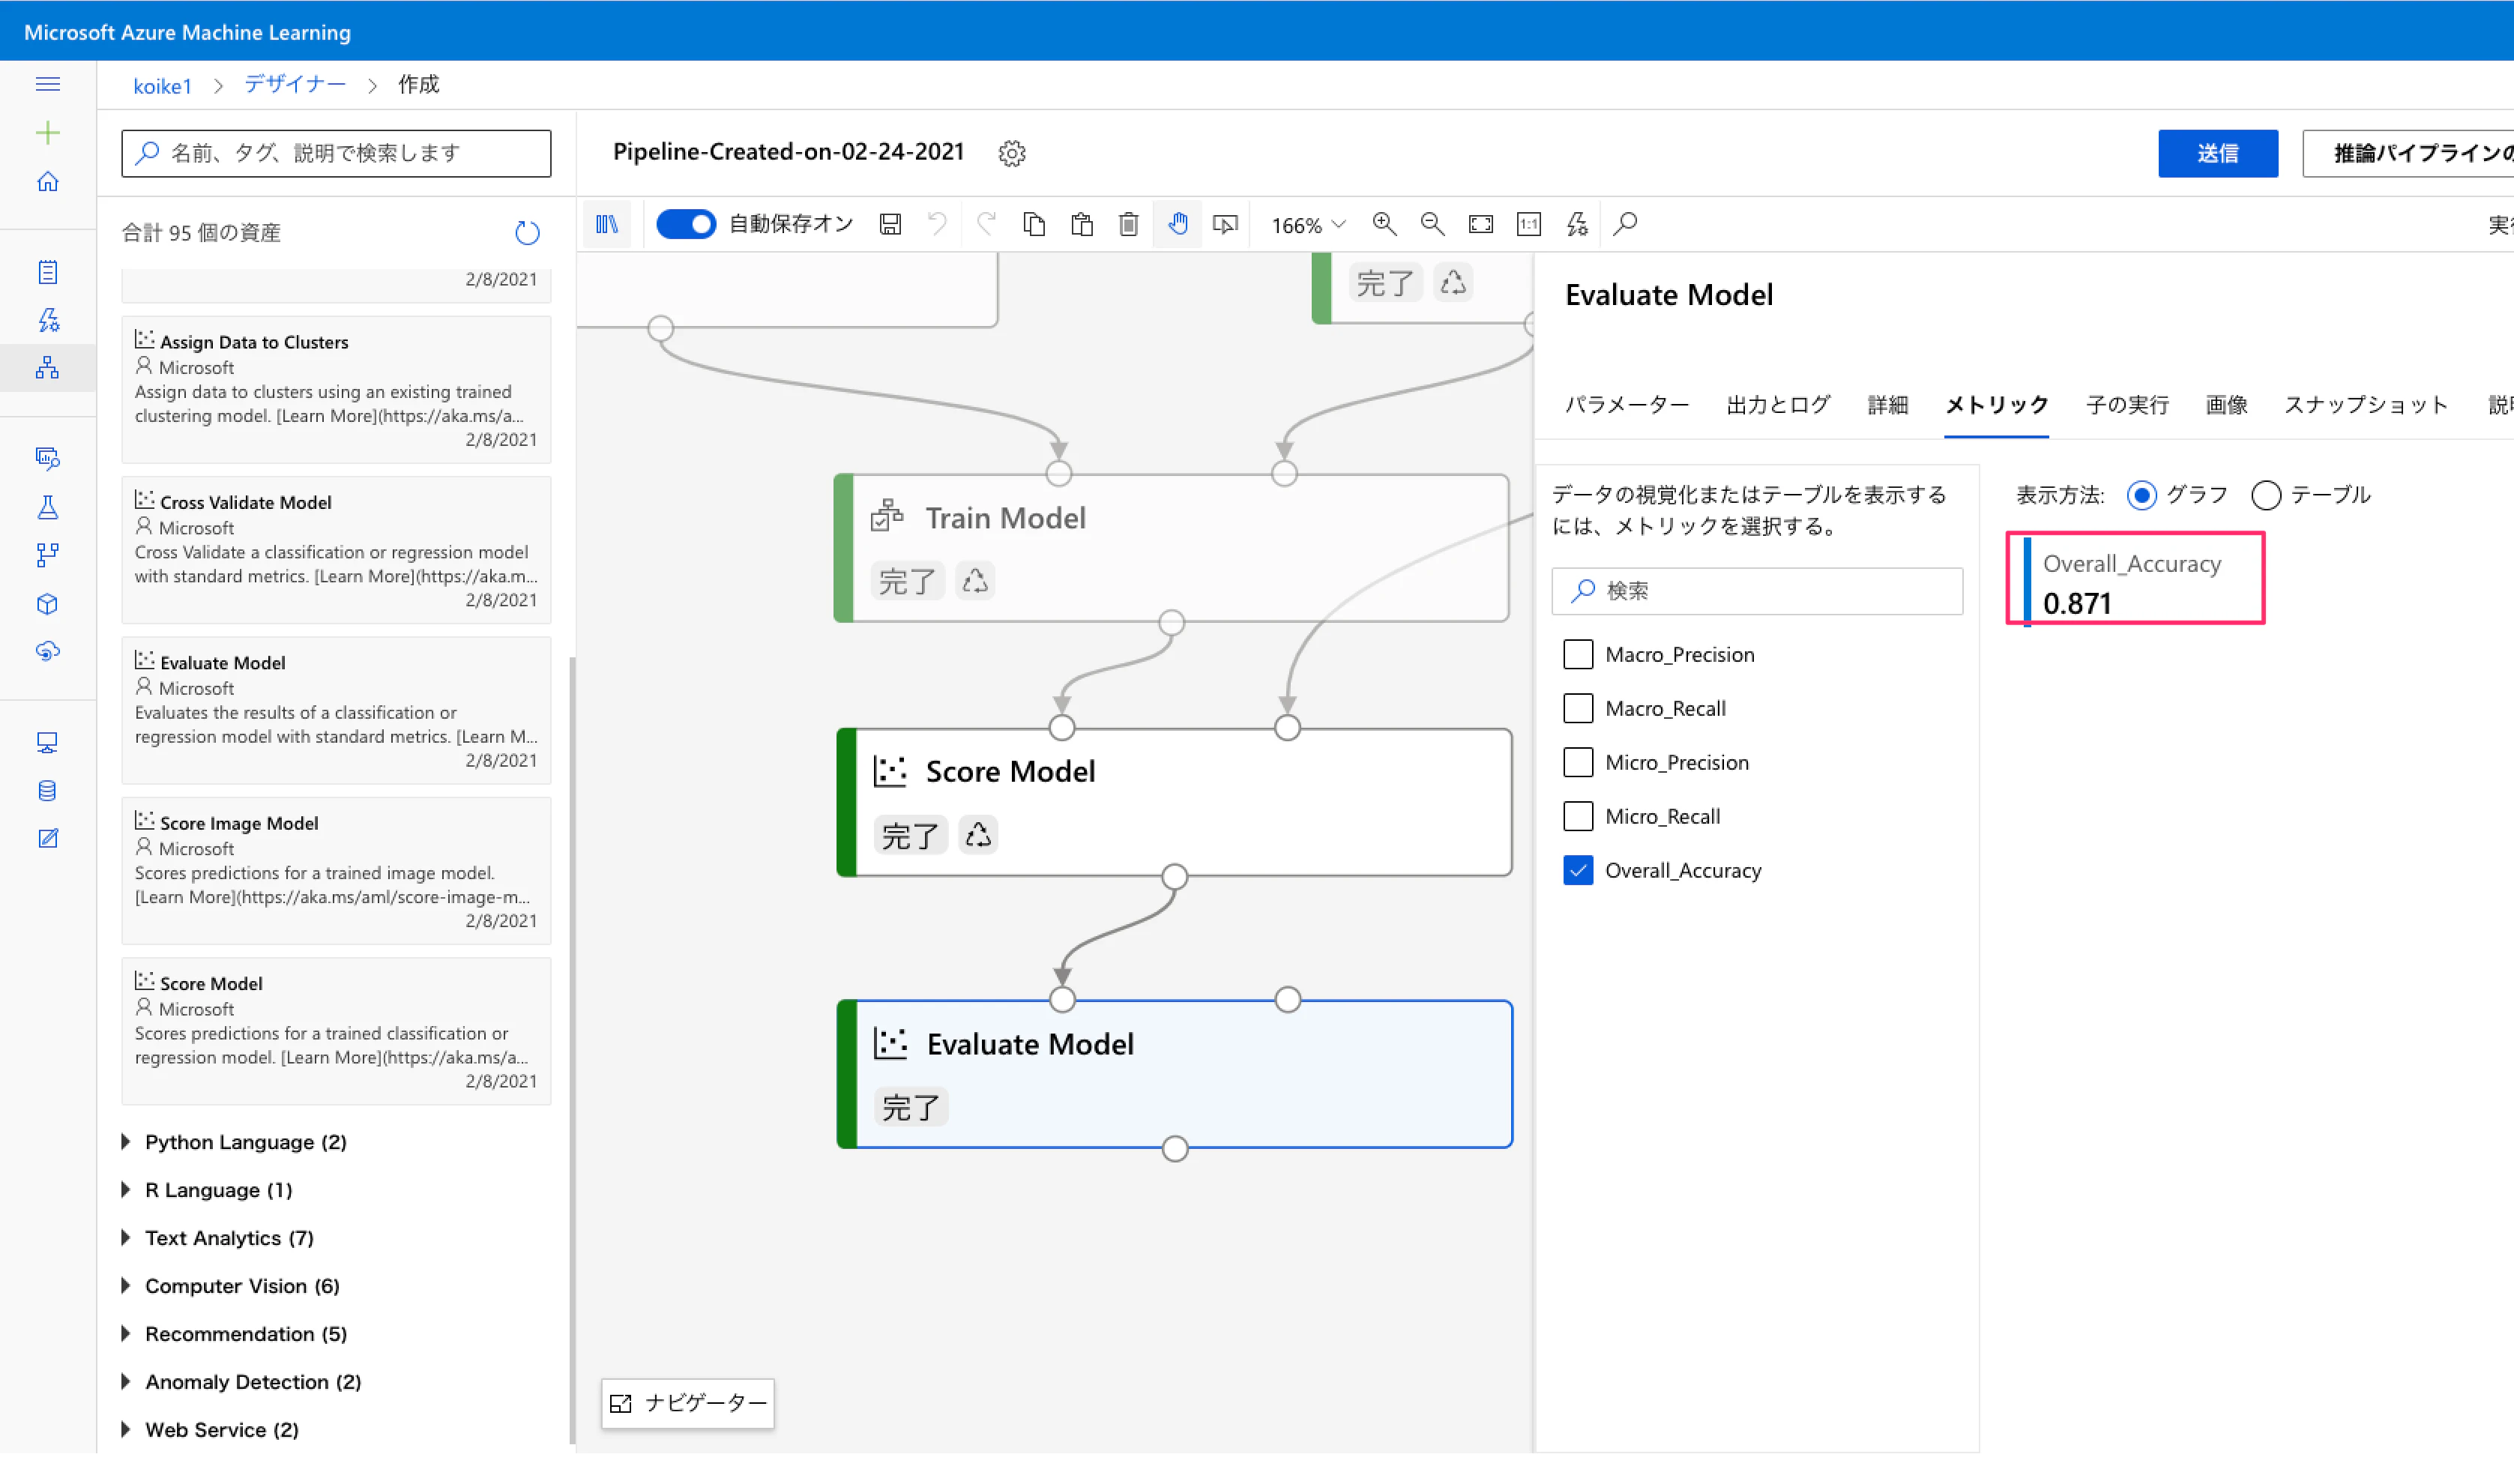This screenshot has height=1484, width=2514.
Task: Click the green plus create-new icon
Action: [x=47, y=133]
